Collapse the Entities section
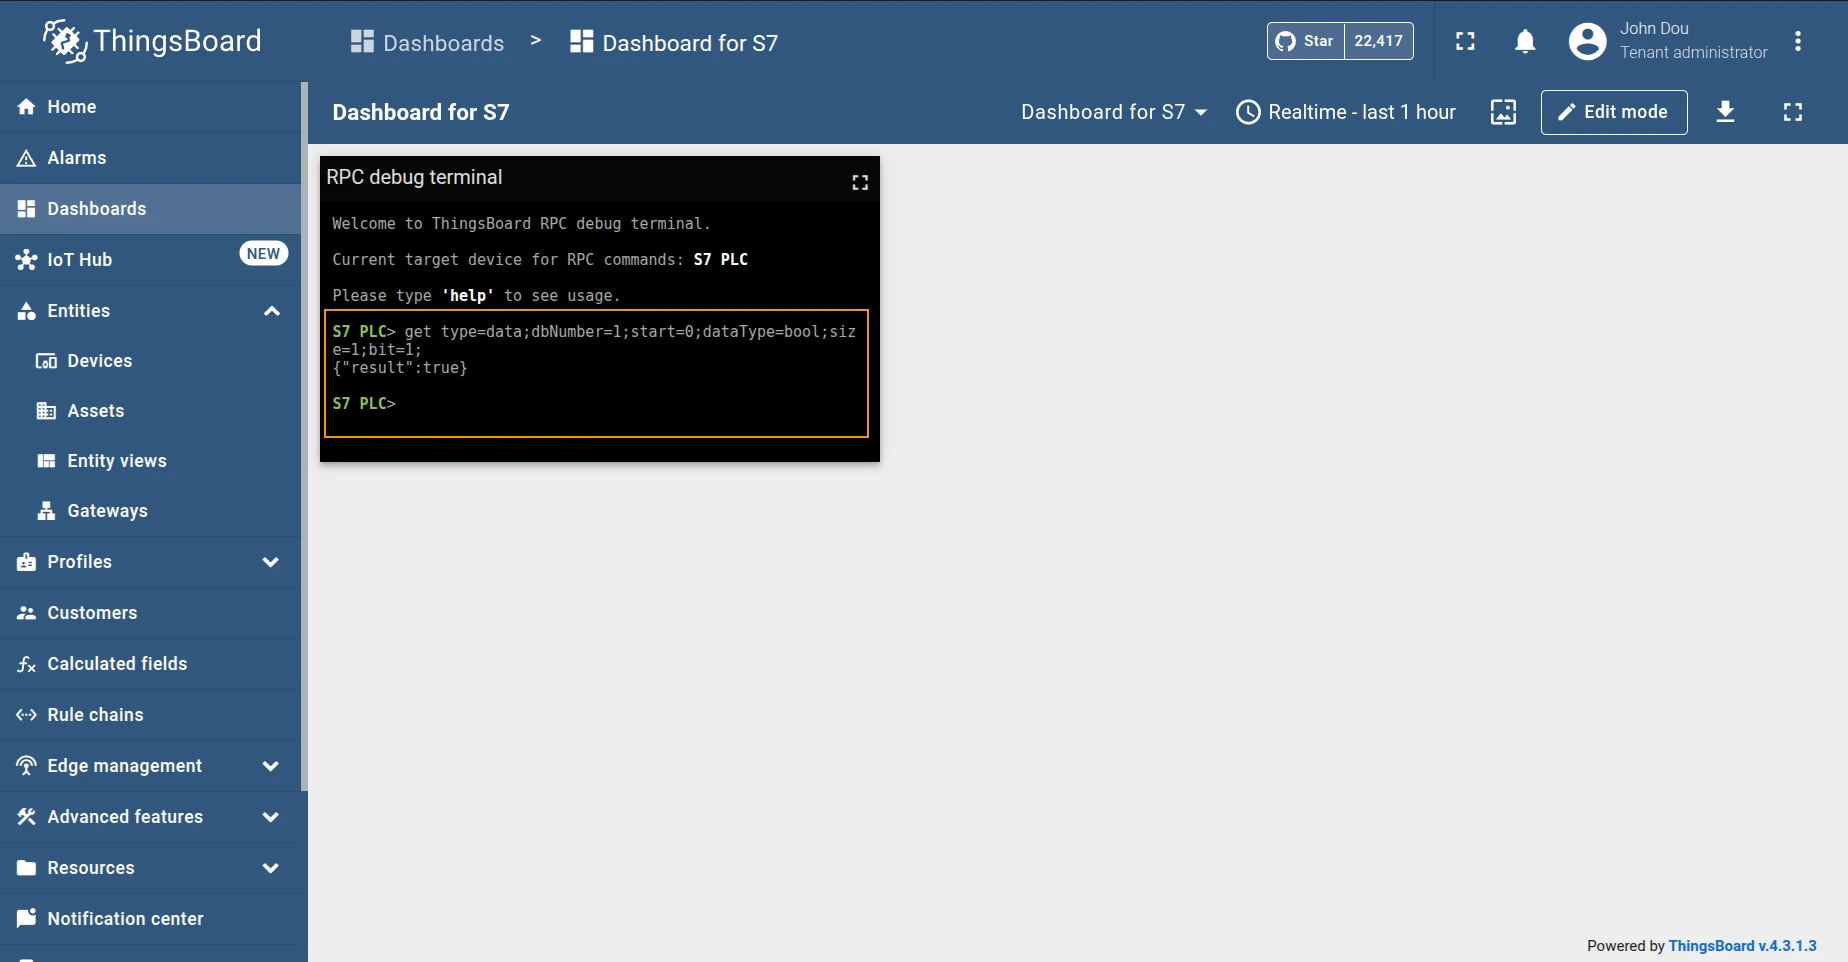 click(x=271, y=311)
